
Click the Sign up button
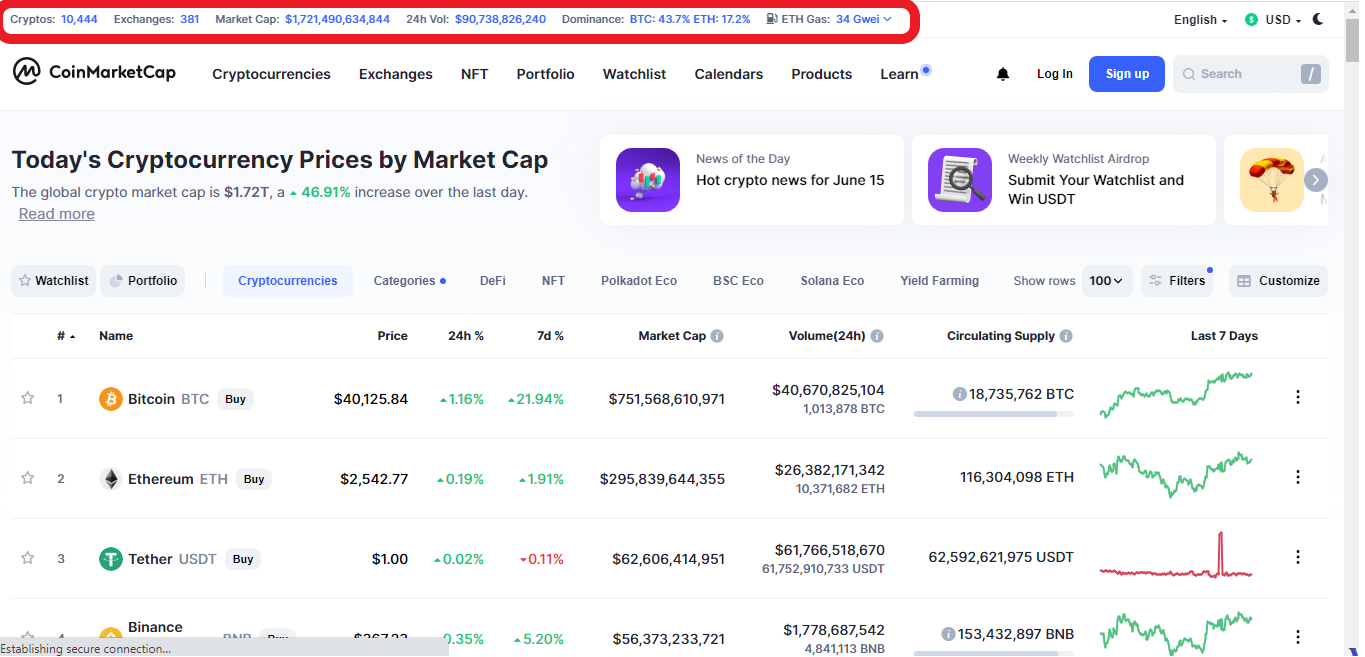pyautogui.click(x=1127, y=74)
